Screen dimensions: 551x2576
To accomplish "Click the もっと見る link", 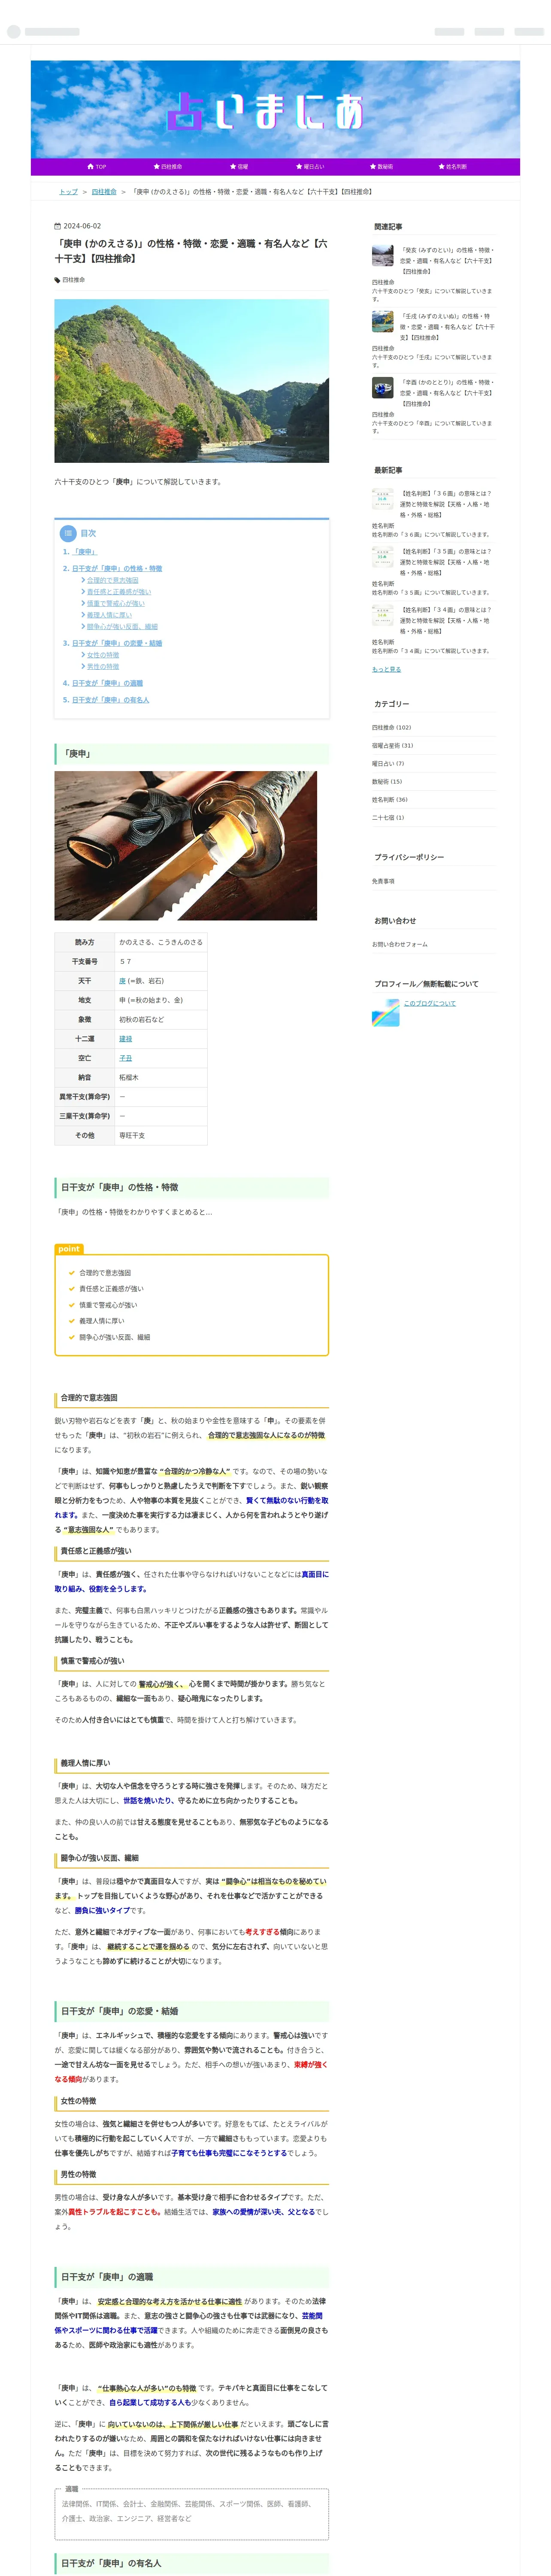I will 386,669.
